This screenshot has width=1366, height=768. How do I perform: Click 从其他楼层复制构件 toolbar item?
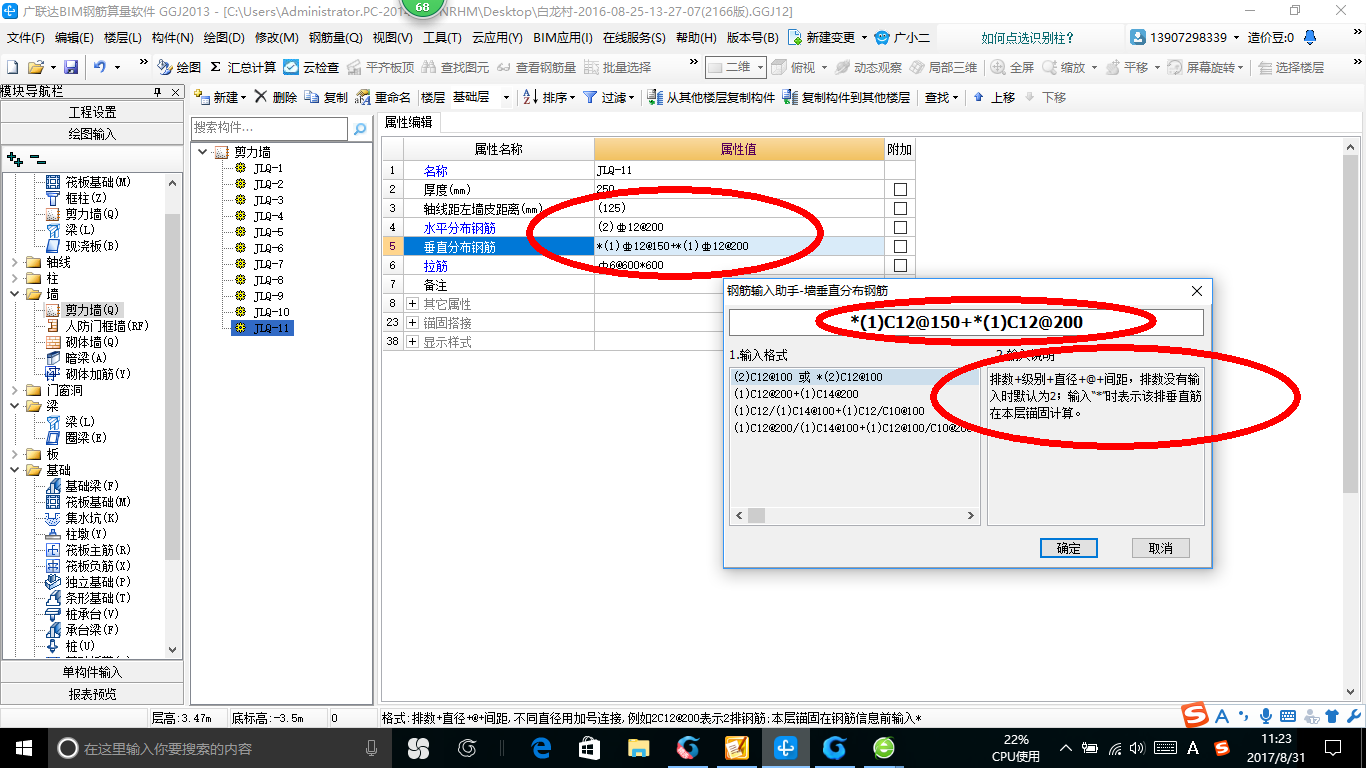pyautogui.click(x=711, y=97)
